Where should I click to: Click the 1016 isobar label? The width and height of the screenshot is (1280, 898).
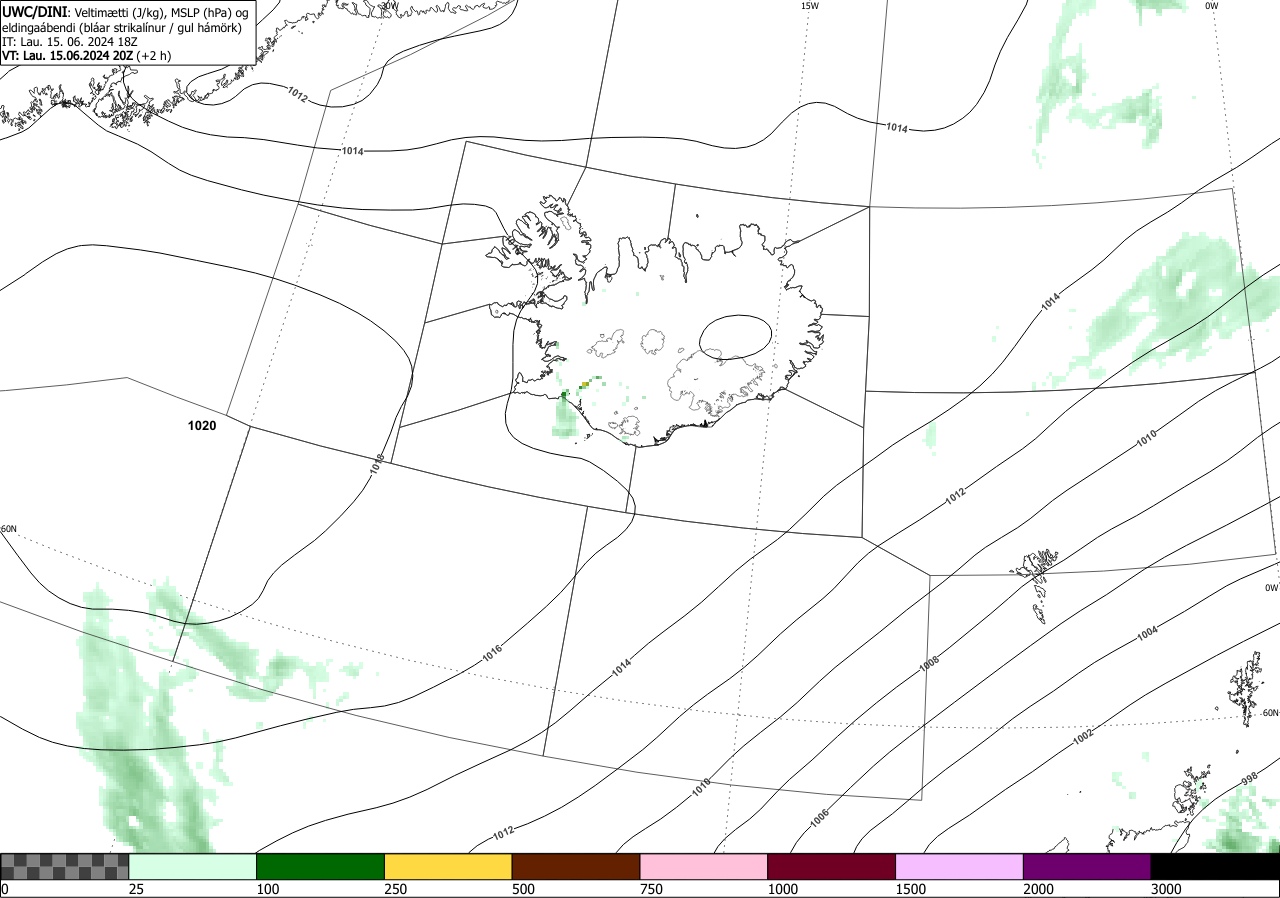click(x=492, y=653)
